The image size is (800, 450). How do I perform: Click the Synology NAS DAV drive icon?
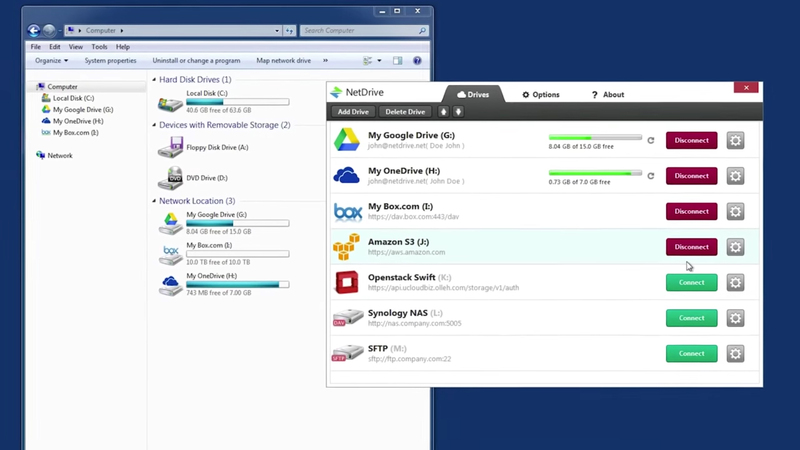(x=347, y=317)
